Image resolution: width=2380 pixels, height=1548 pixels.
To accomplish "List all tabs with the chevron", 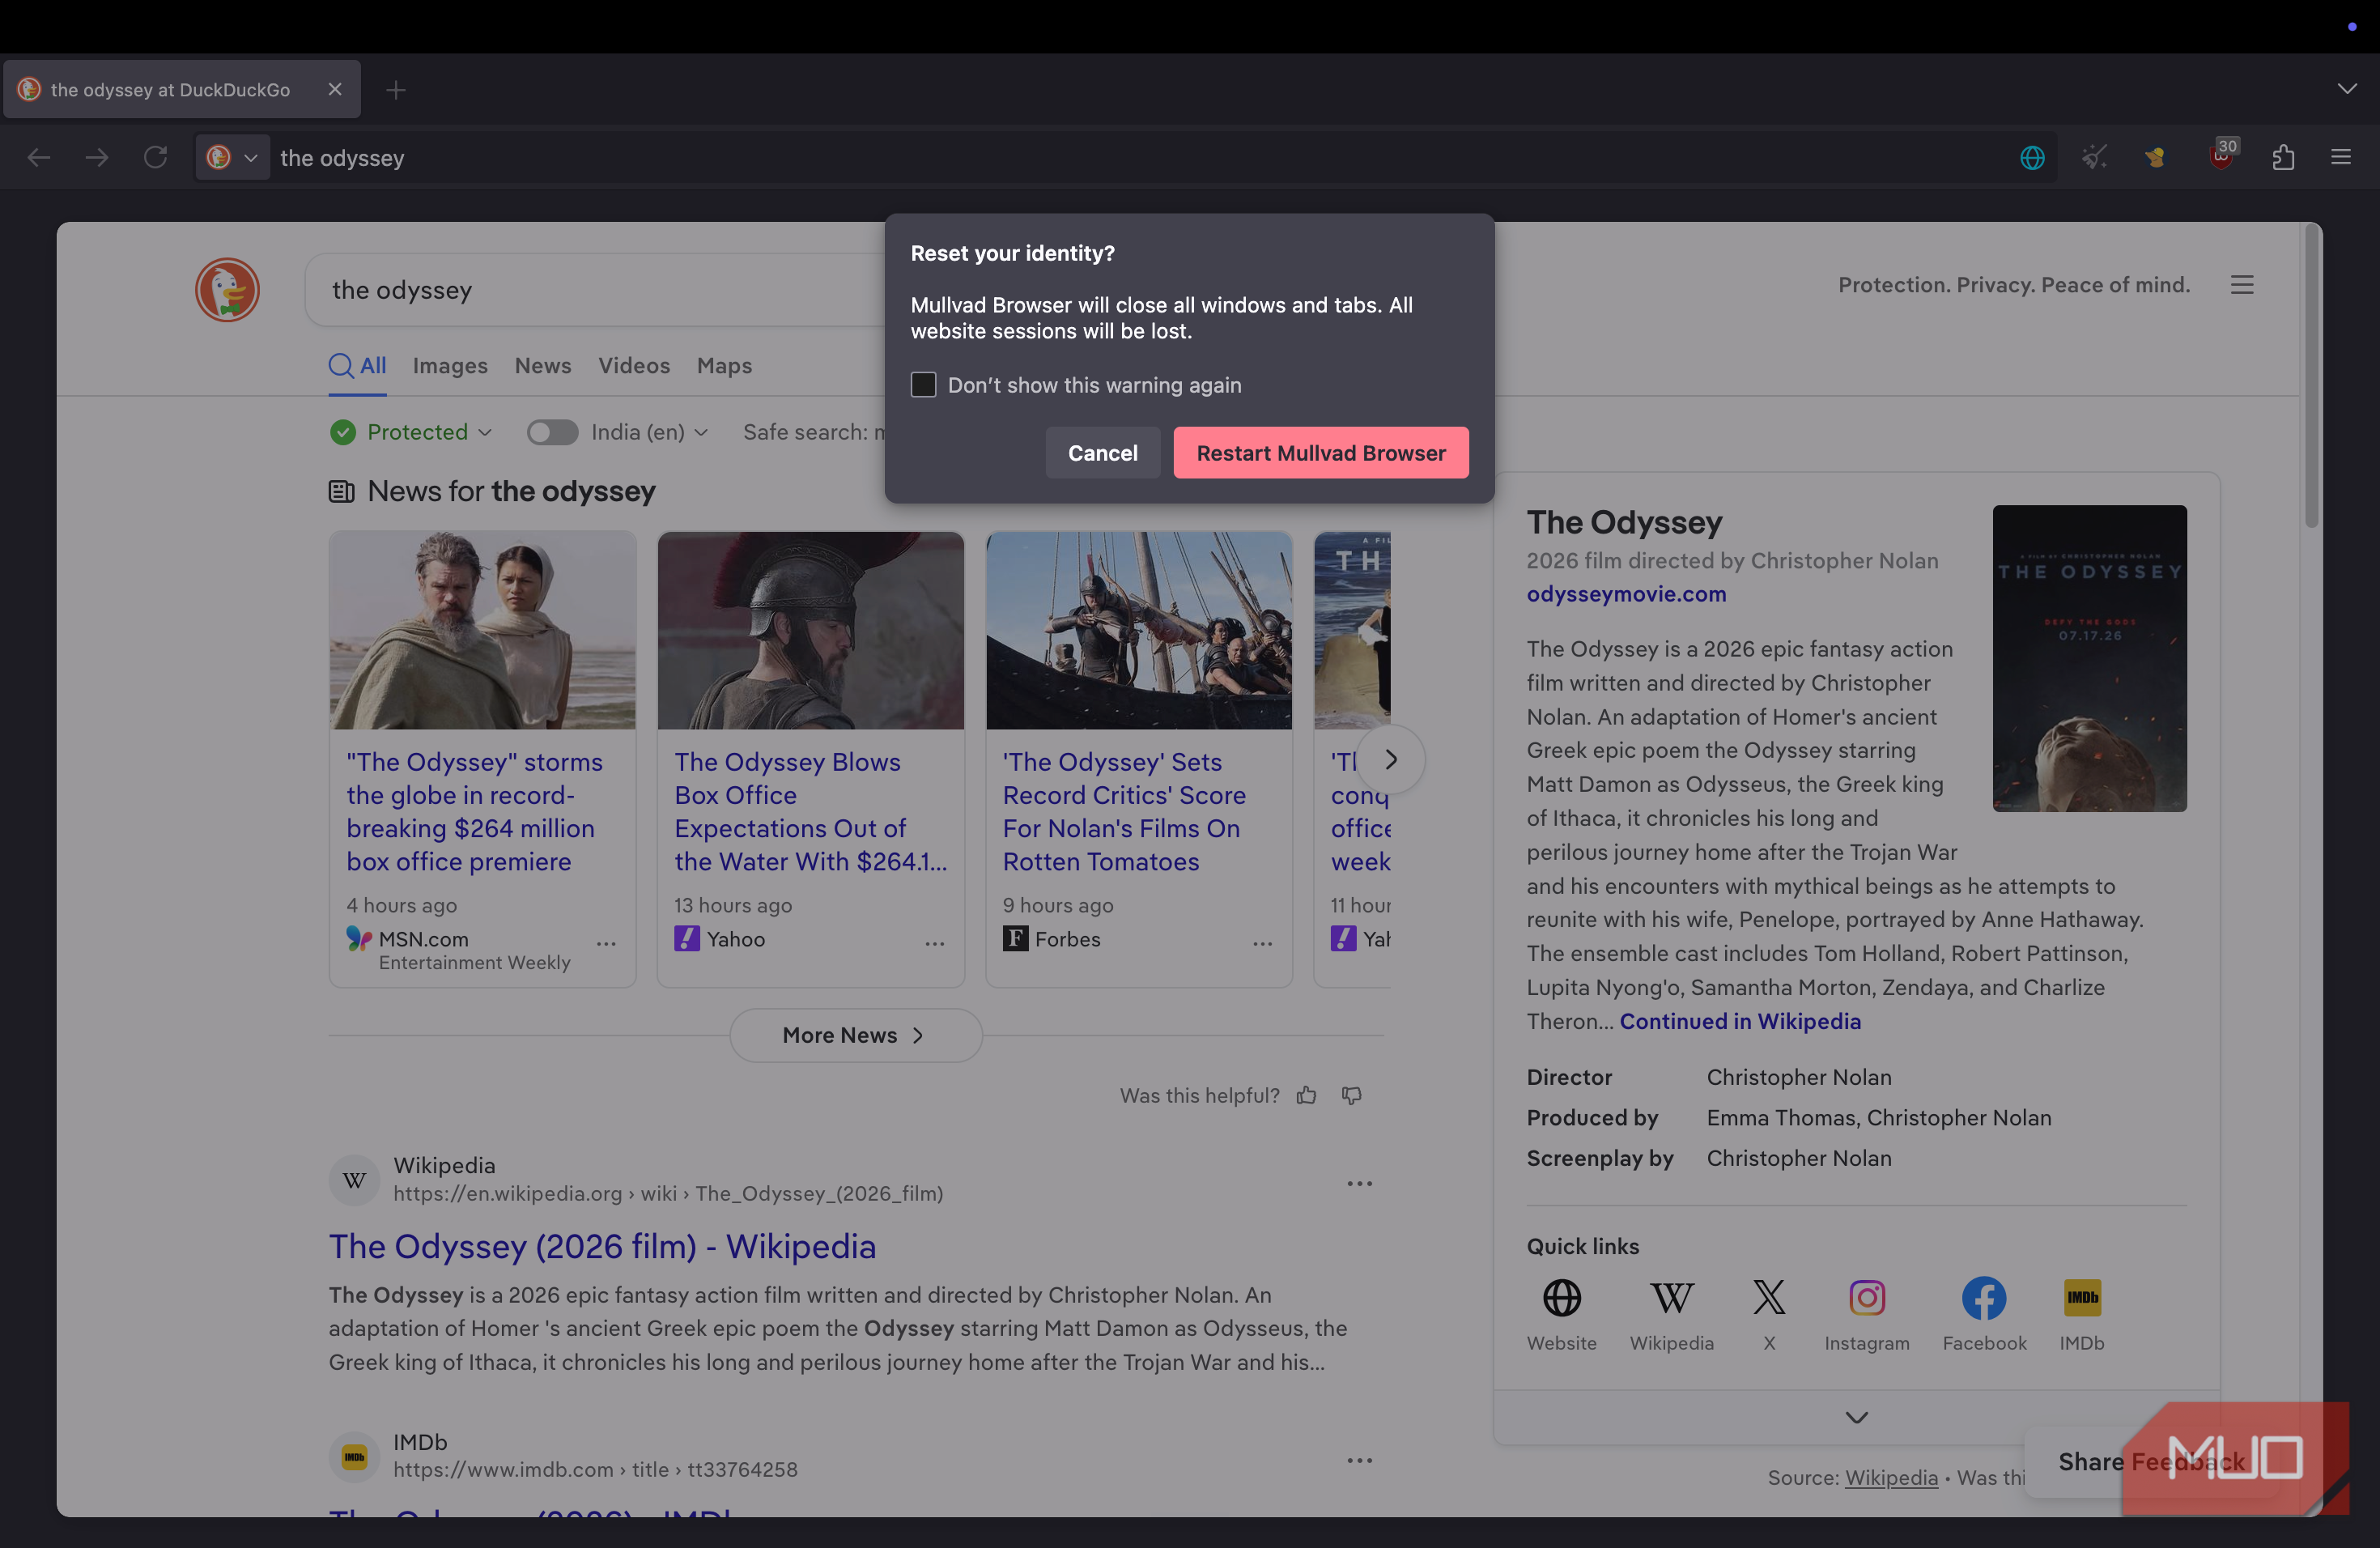I will coord(2347,90).
